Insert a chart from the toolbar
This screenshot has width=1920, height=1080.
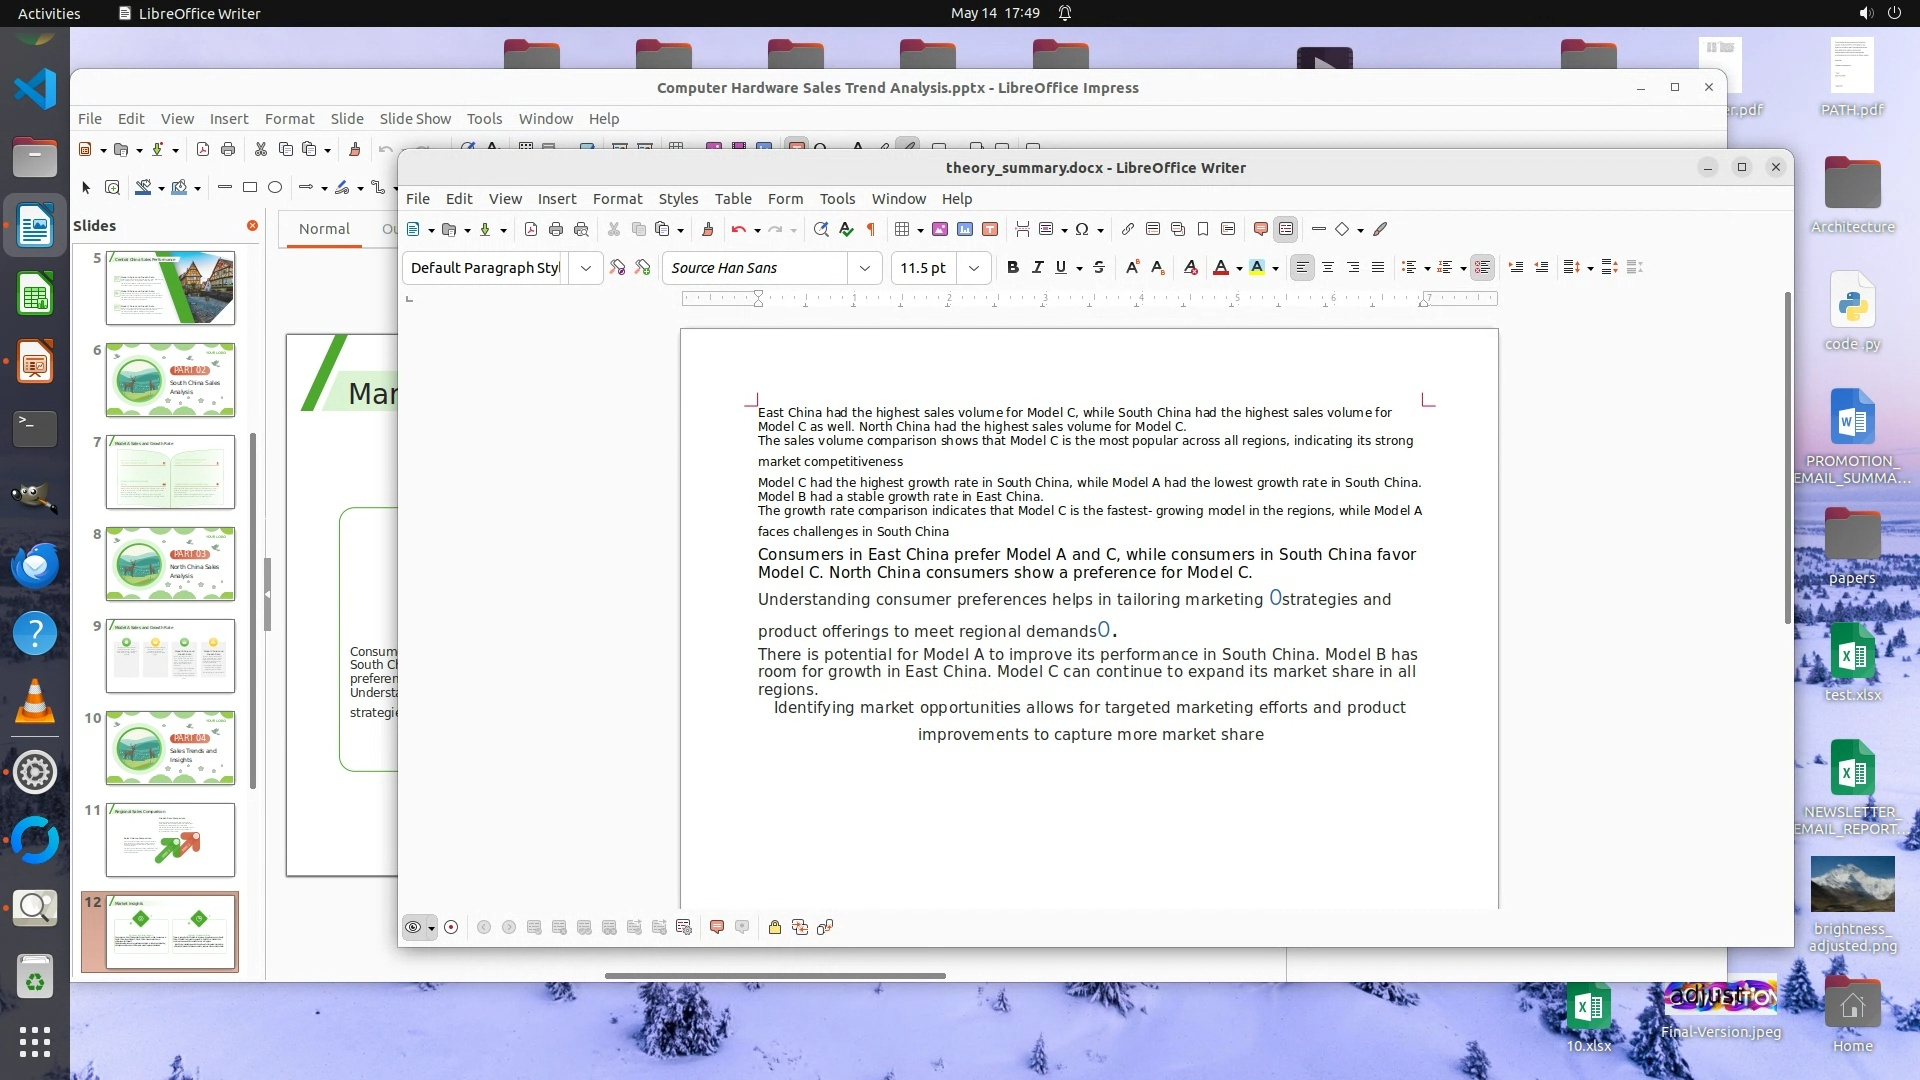tap(965, 229)
